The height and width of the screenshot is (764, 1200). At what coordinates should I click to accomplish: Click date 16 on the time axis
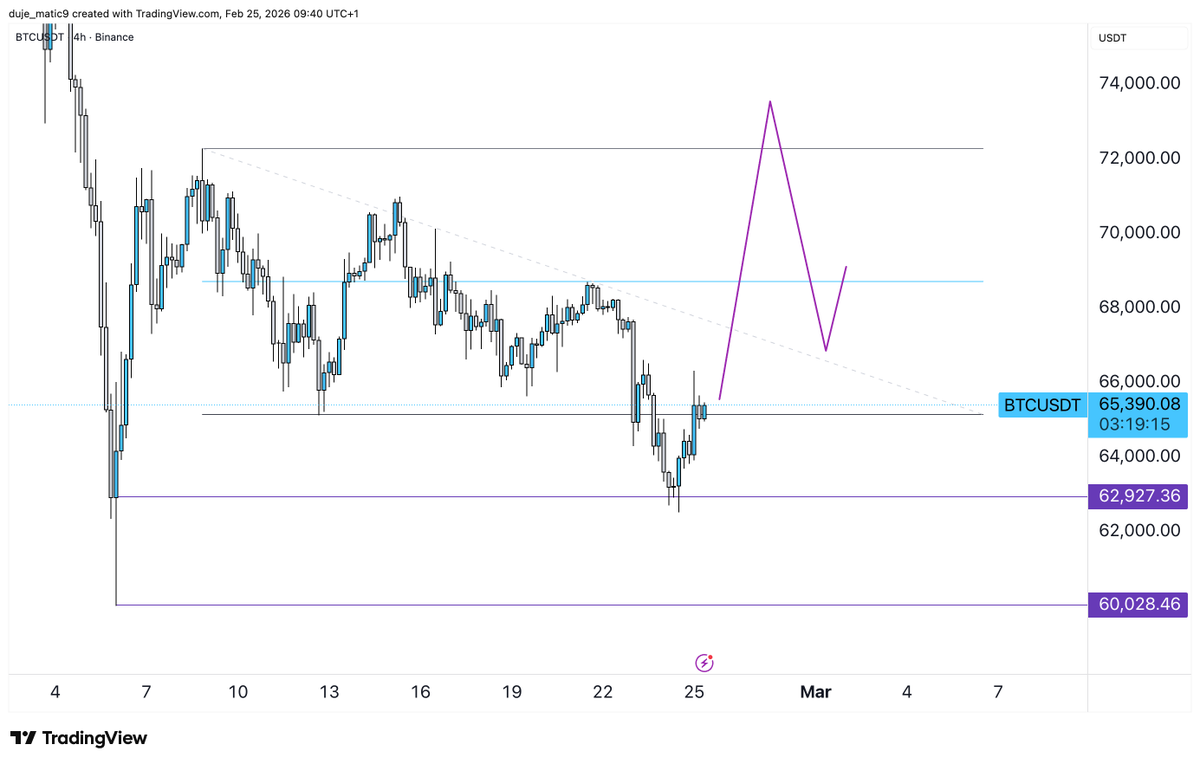click(420, 691)
